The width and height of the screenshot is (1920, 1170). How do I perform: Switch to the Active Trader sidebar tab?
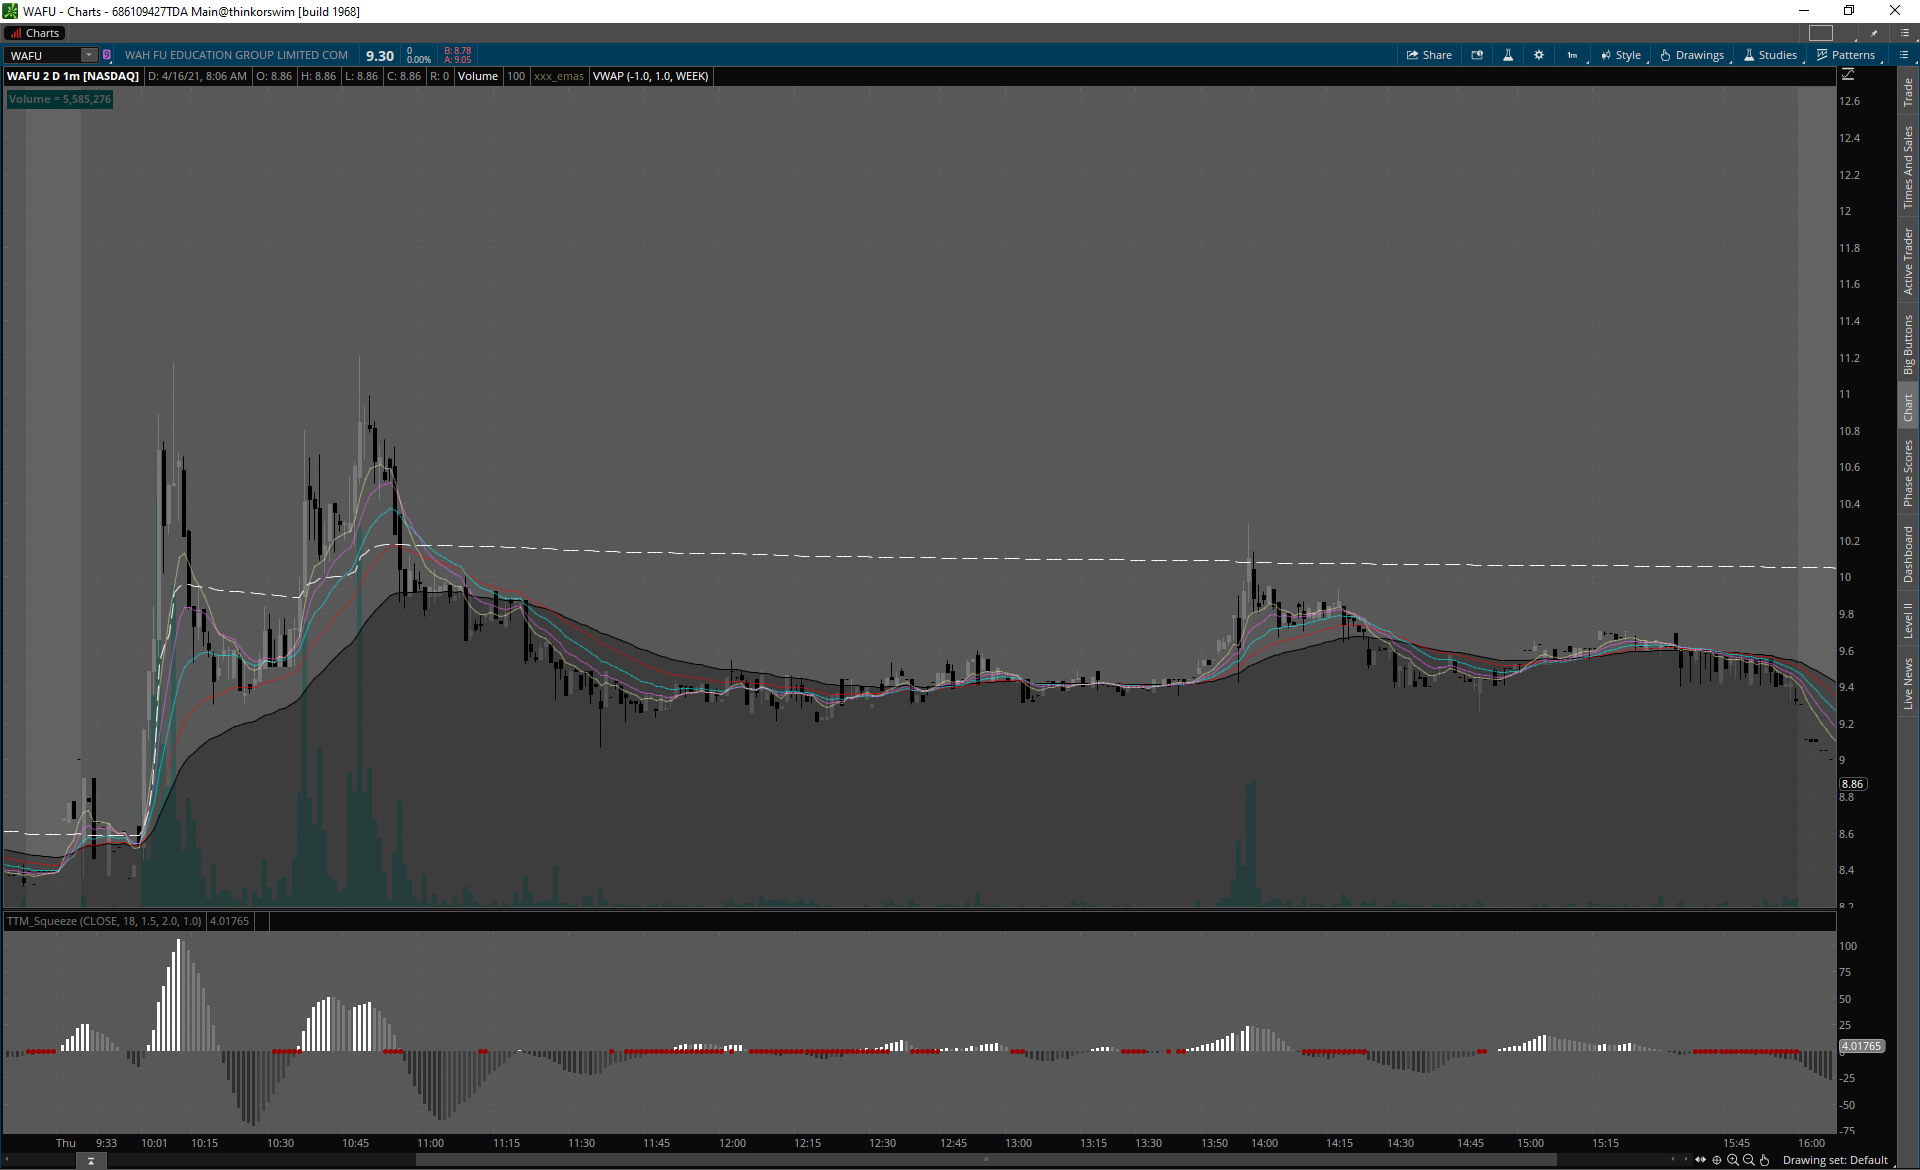tap(1908, 262)
